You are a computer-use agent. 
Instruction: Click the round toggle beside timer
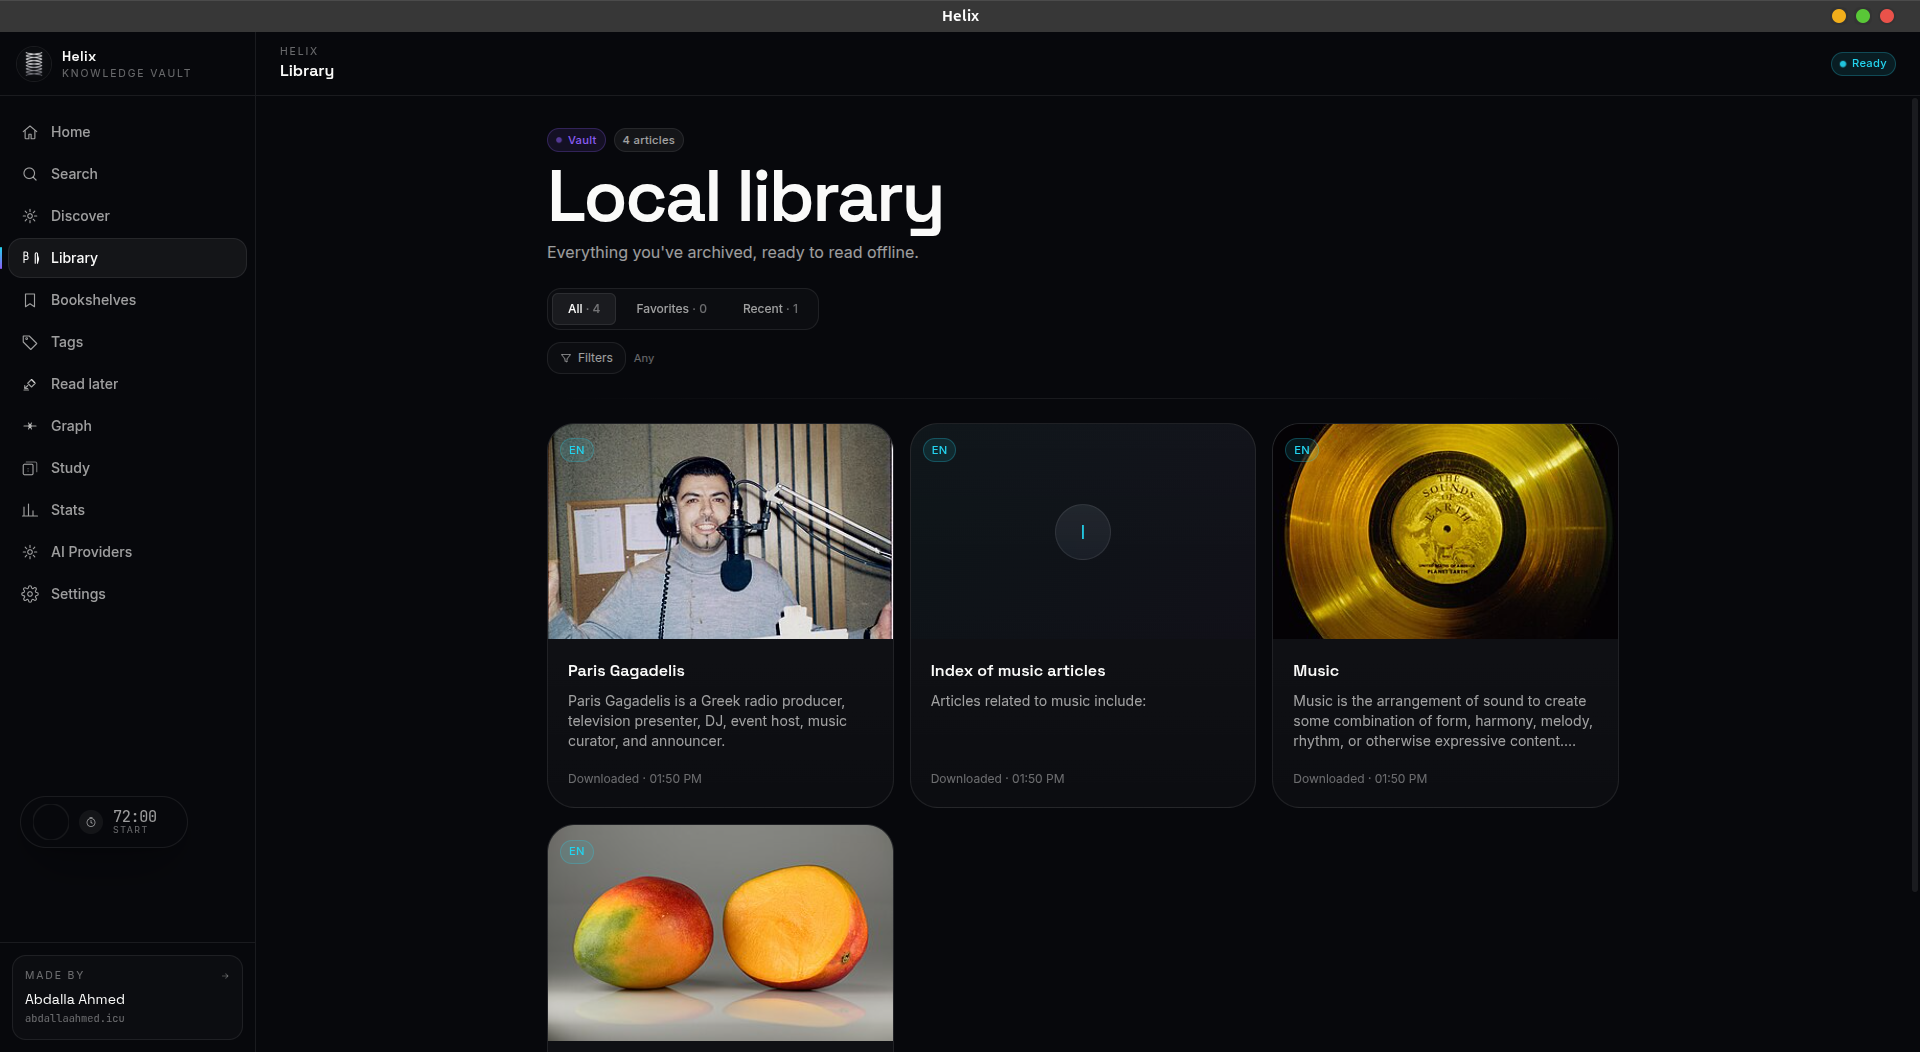(x=51, y=822)
